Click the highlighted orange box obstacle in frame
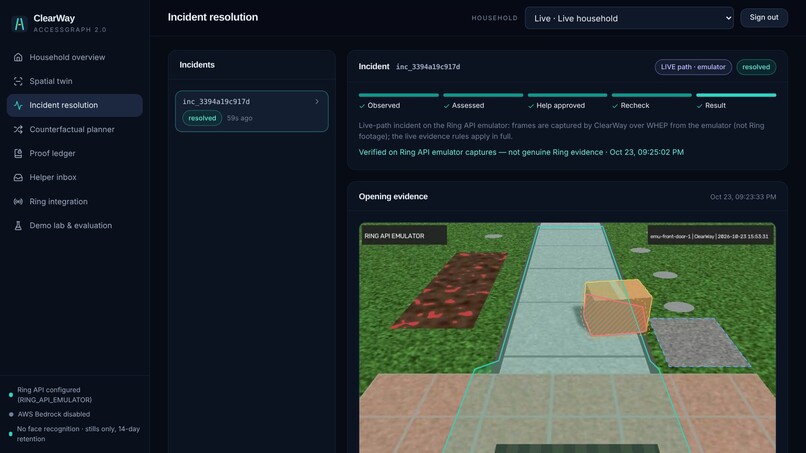The height and width of the screenshot is (453, 806). (x=617, y=307)
